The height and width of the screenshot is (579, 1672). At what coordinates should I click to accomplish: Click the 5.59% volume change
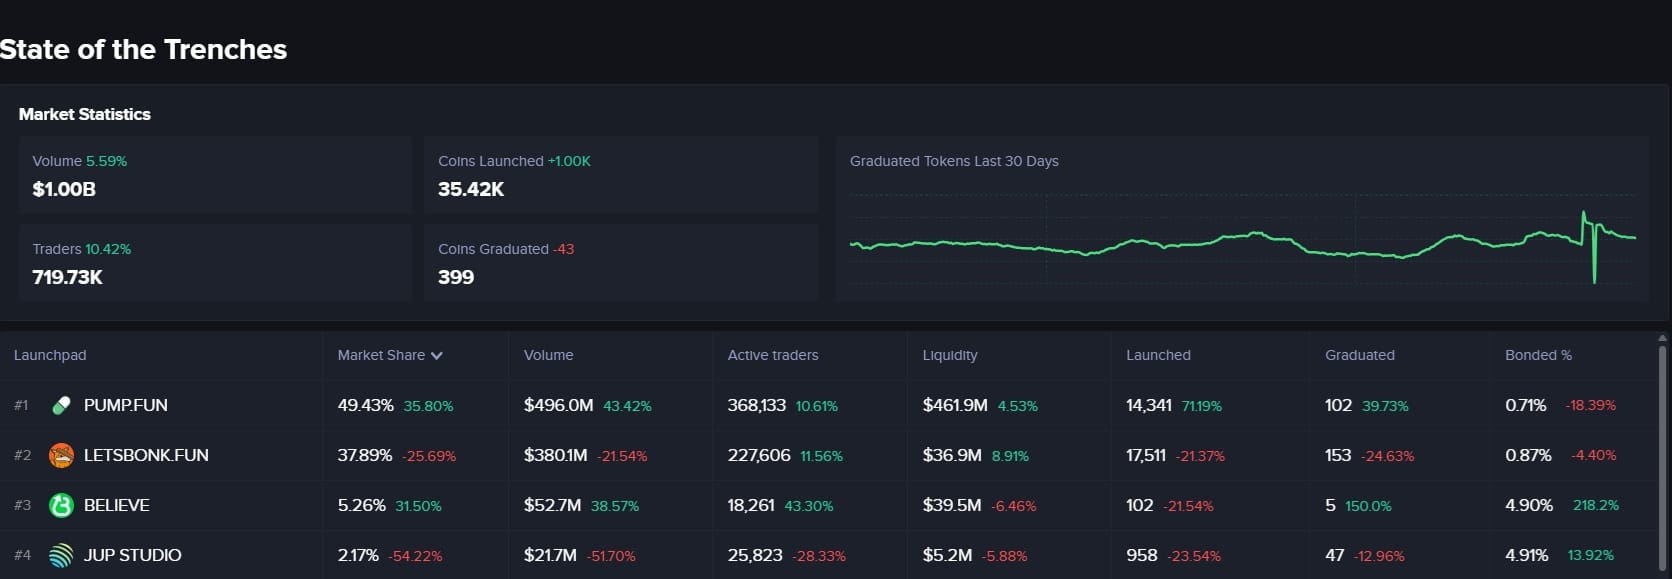pyautogui.click(x=107, y=161)
